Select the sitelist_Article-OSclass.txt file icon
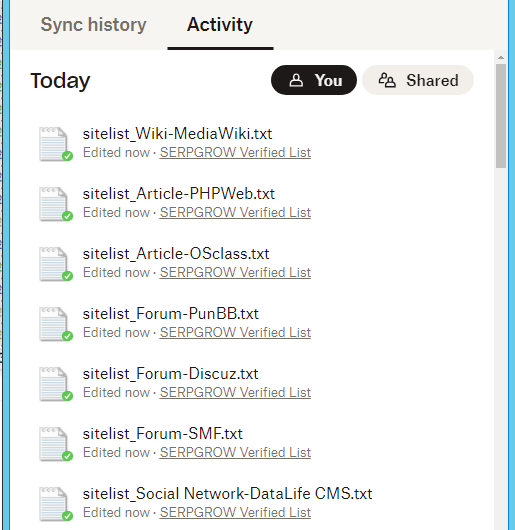 point(53,264)
